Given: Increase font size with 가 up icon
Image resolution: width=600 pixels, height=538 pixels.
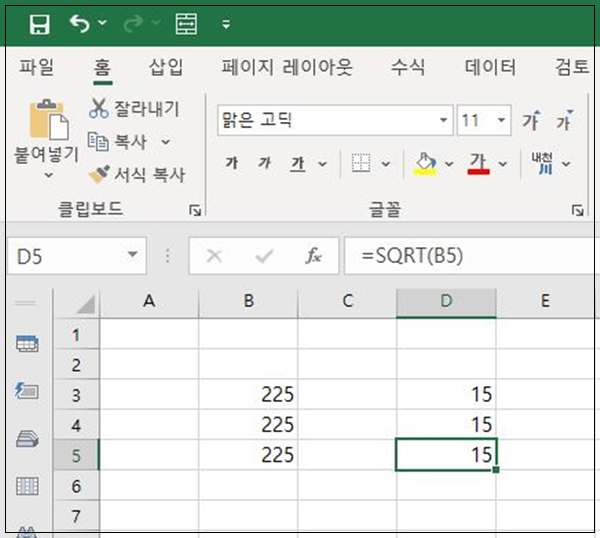Looking at the screenshot, I should click(532, 120).
